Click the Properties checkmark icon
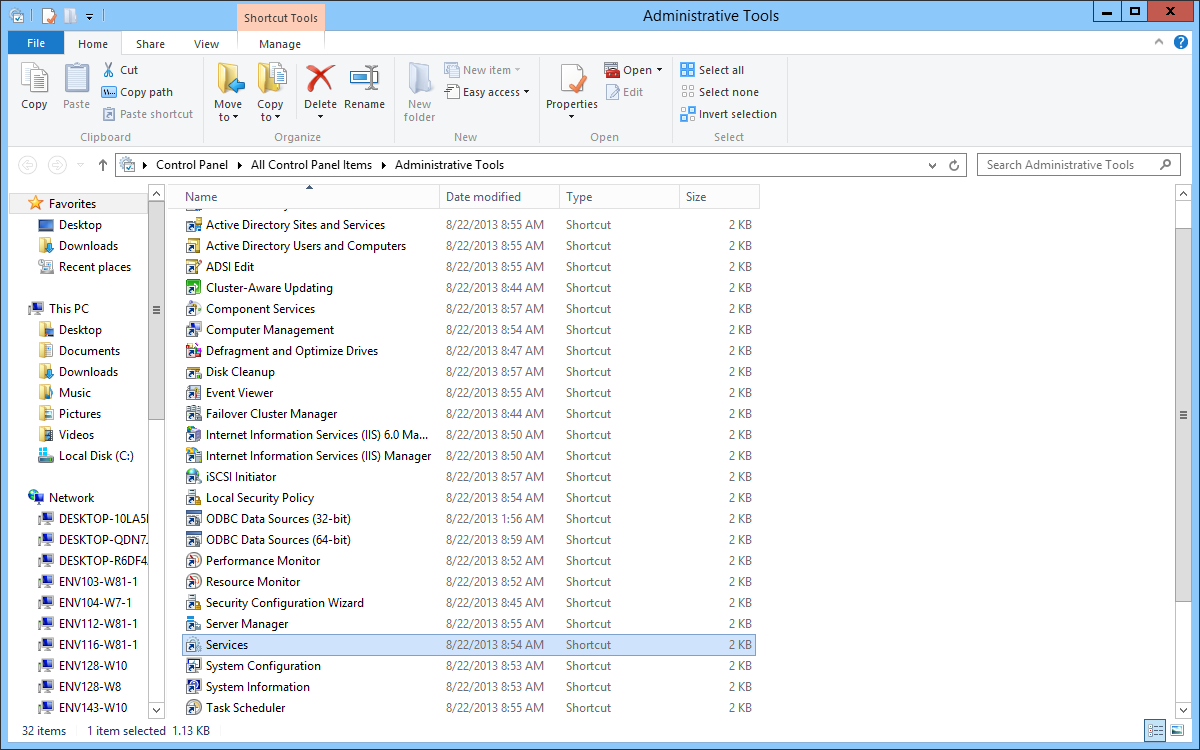 [x=572, y=78]
